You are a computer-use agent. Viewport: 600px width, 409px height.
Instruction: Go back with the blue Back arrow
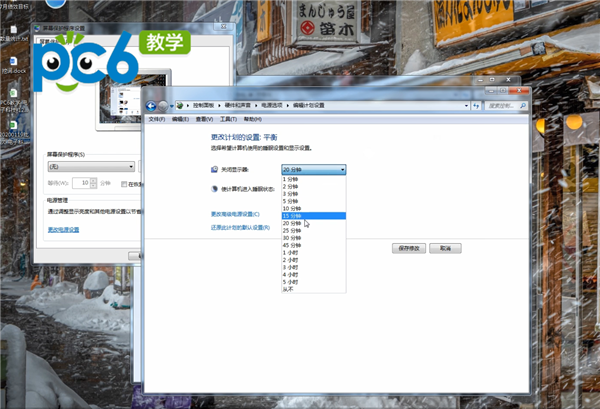click(x=151, y=106)
